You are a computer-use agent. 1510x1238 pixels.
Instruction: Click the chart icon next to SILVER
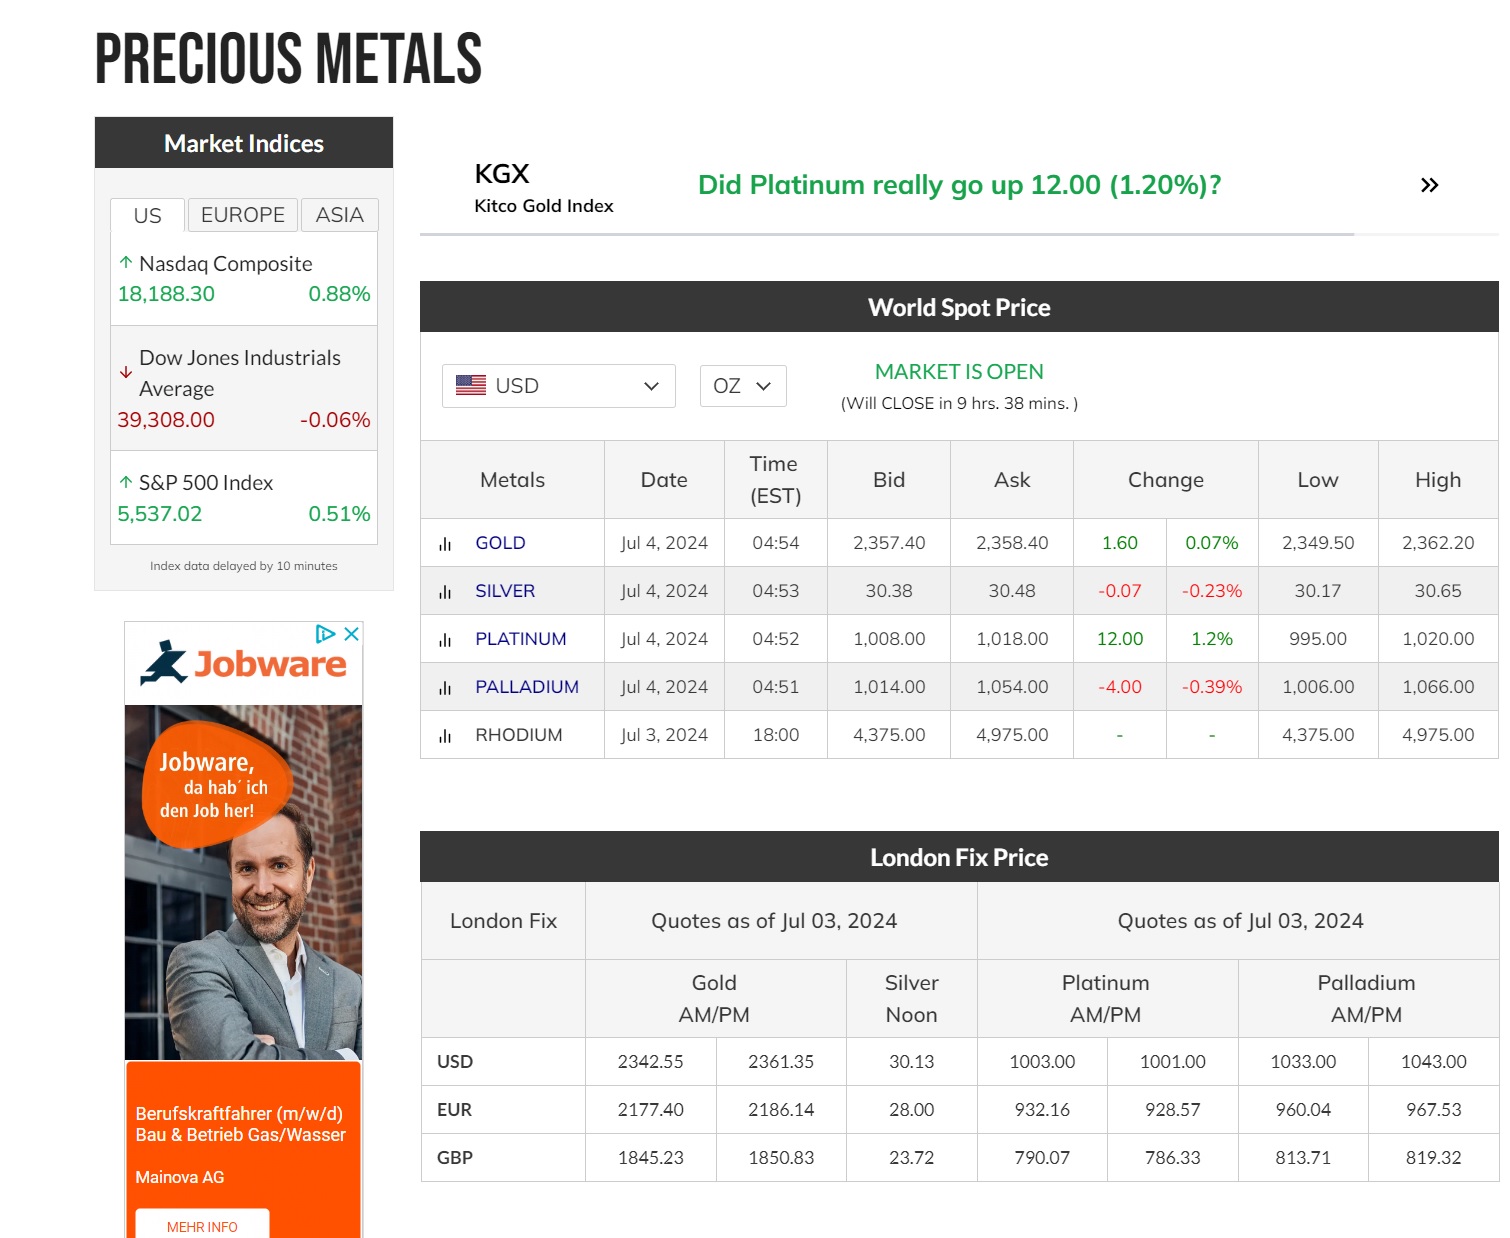pos(445,592)
